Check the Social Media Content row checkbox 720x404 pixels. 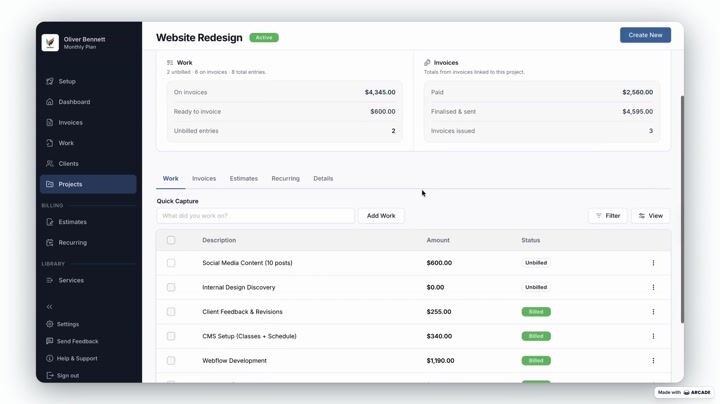point(171,263)
